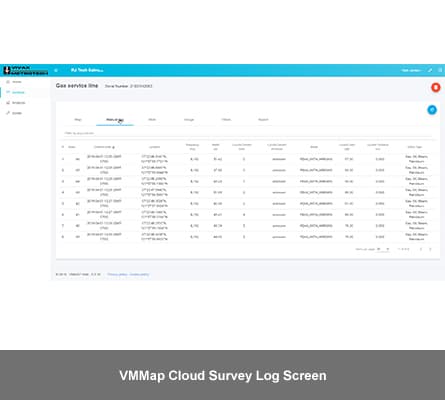Select the underlined Survey log tab
445x400 pixels.
115,120
